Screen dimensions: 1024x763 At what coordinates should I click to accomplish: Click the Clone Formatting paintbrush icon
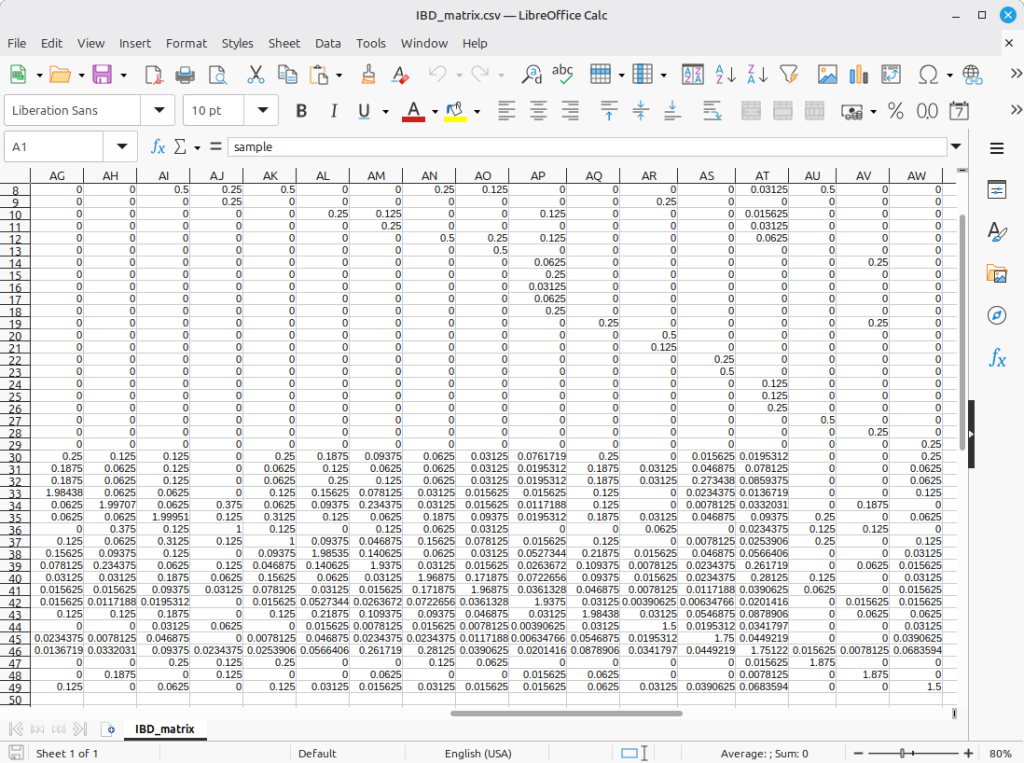pos(368,75)
